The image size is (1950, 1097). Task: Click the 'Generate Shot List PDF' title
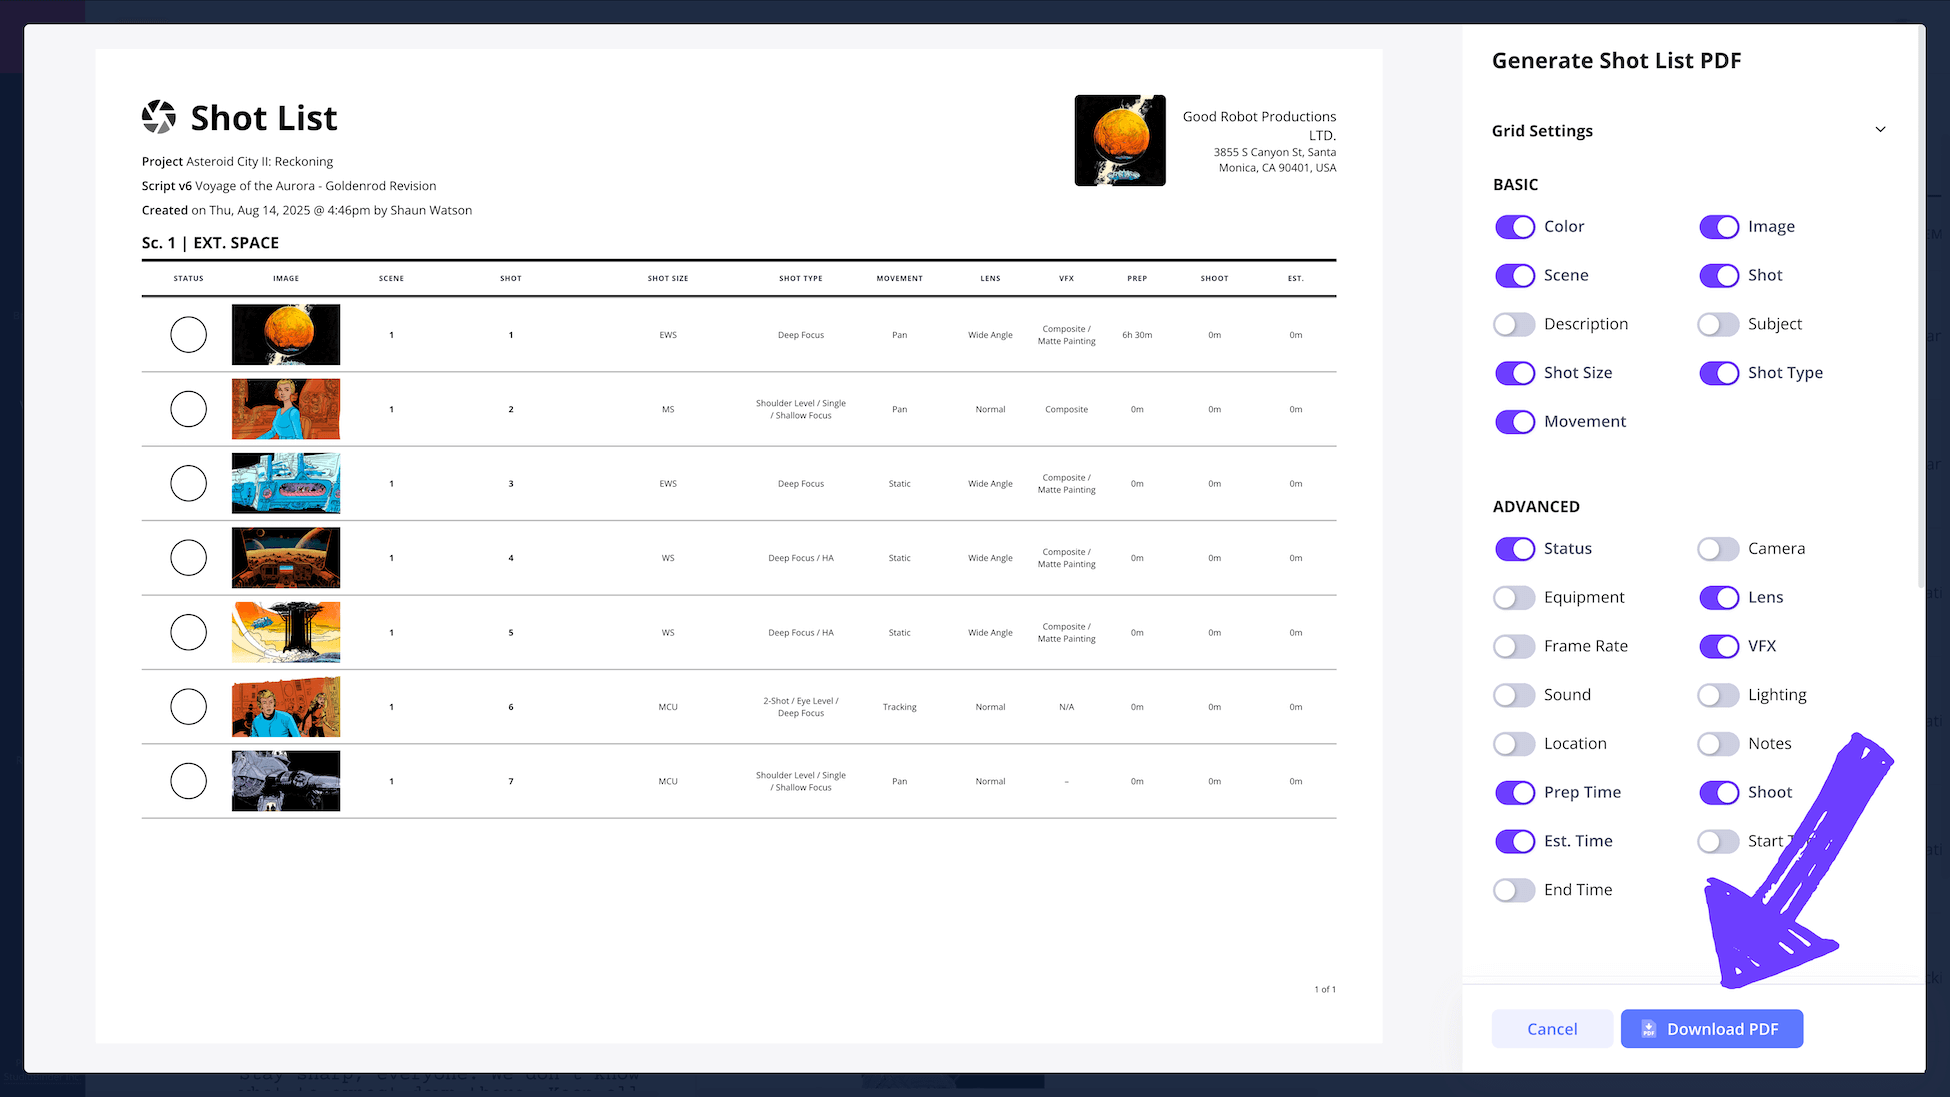pos(1616,61)
